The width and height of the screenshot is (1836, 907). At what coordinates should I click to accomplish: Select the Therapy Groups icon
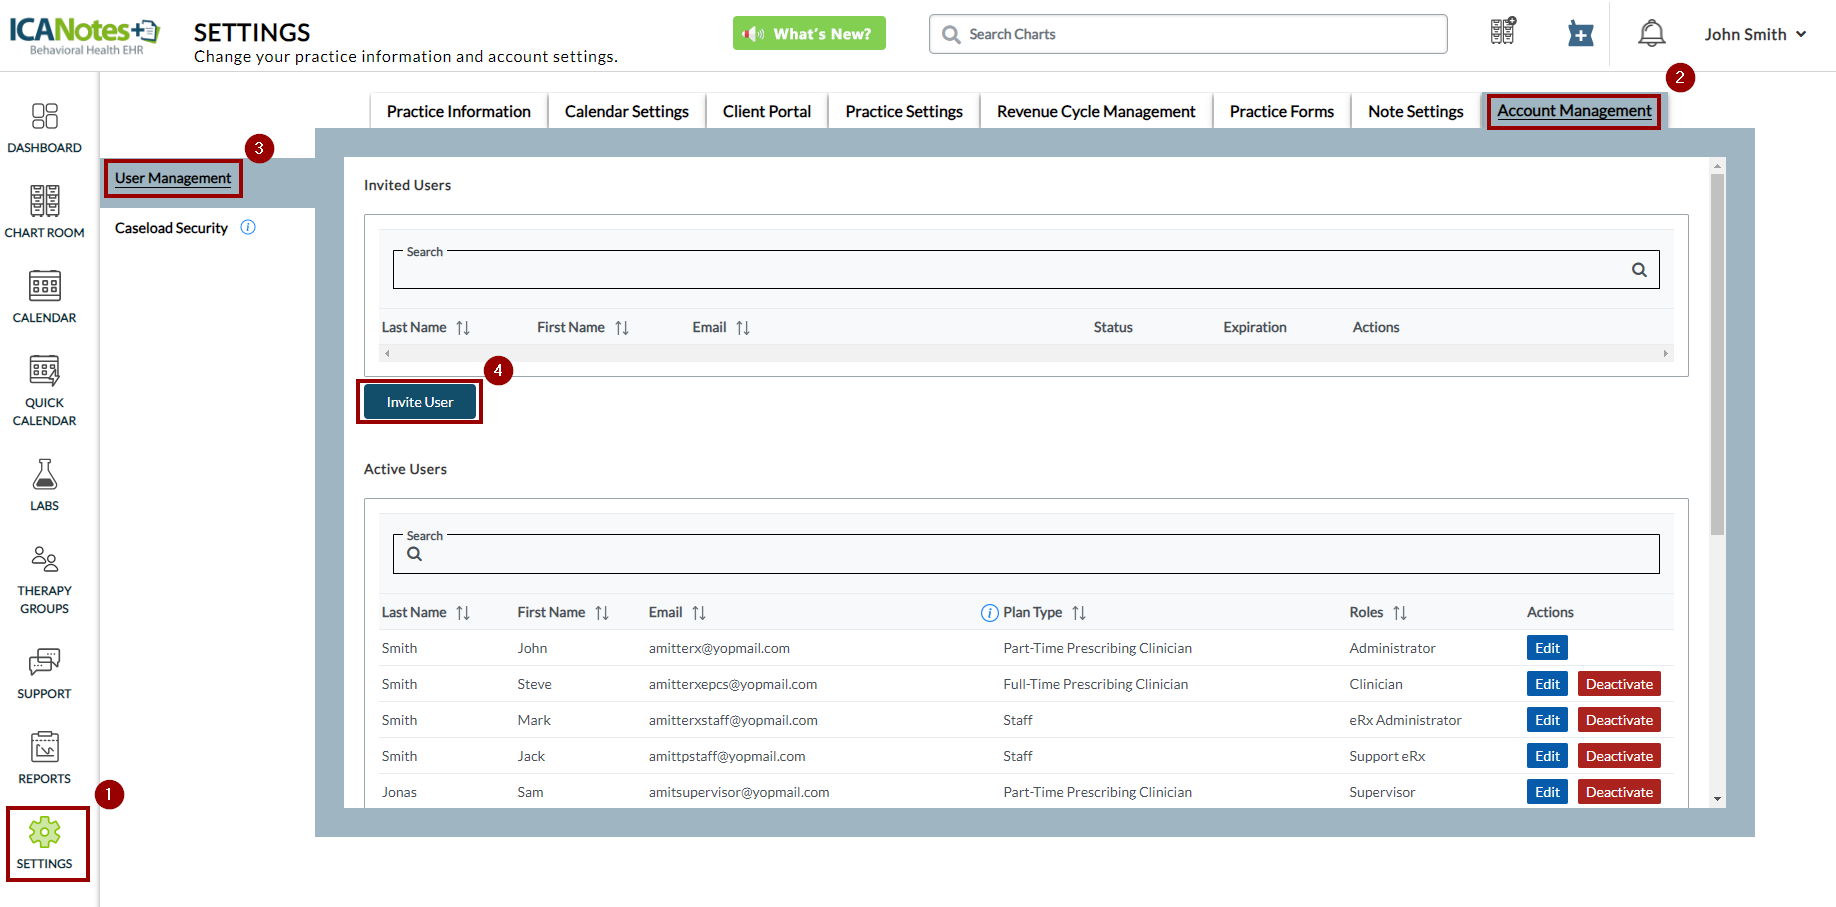(44, 559)
